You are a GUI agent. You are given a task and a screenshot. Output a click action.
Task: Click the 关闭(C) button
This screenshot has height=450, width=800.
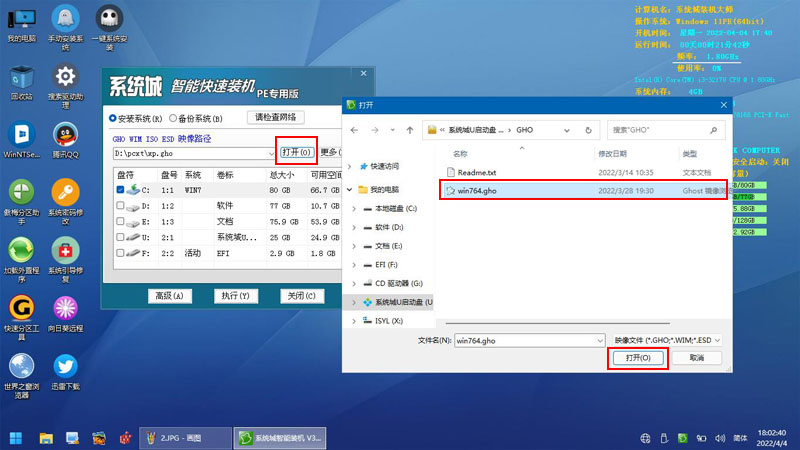[x=302, y=296]
